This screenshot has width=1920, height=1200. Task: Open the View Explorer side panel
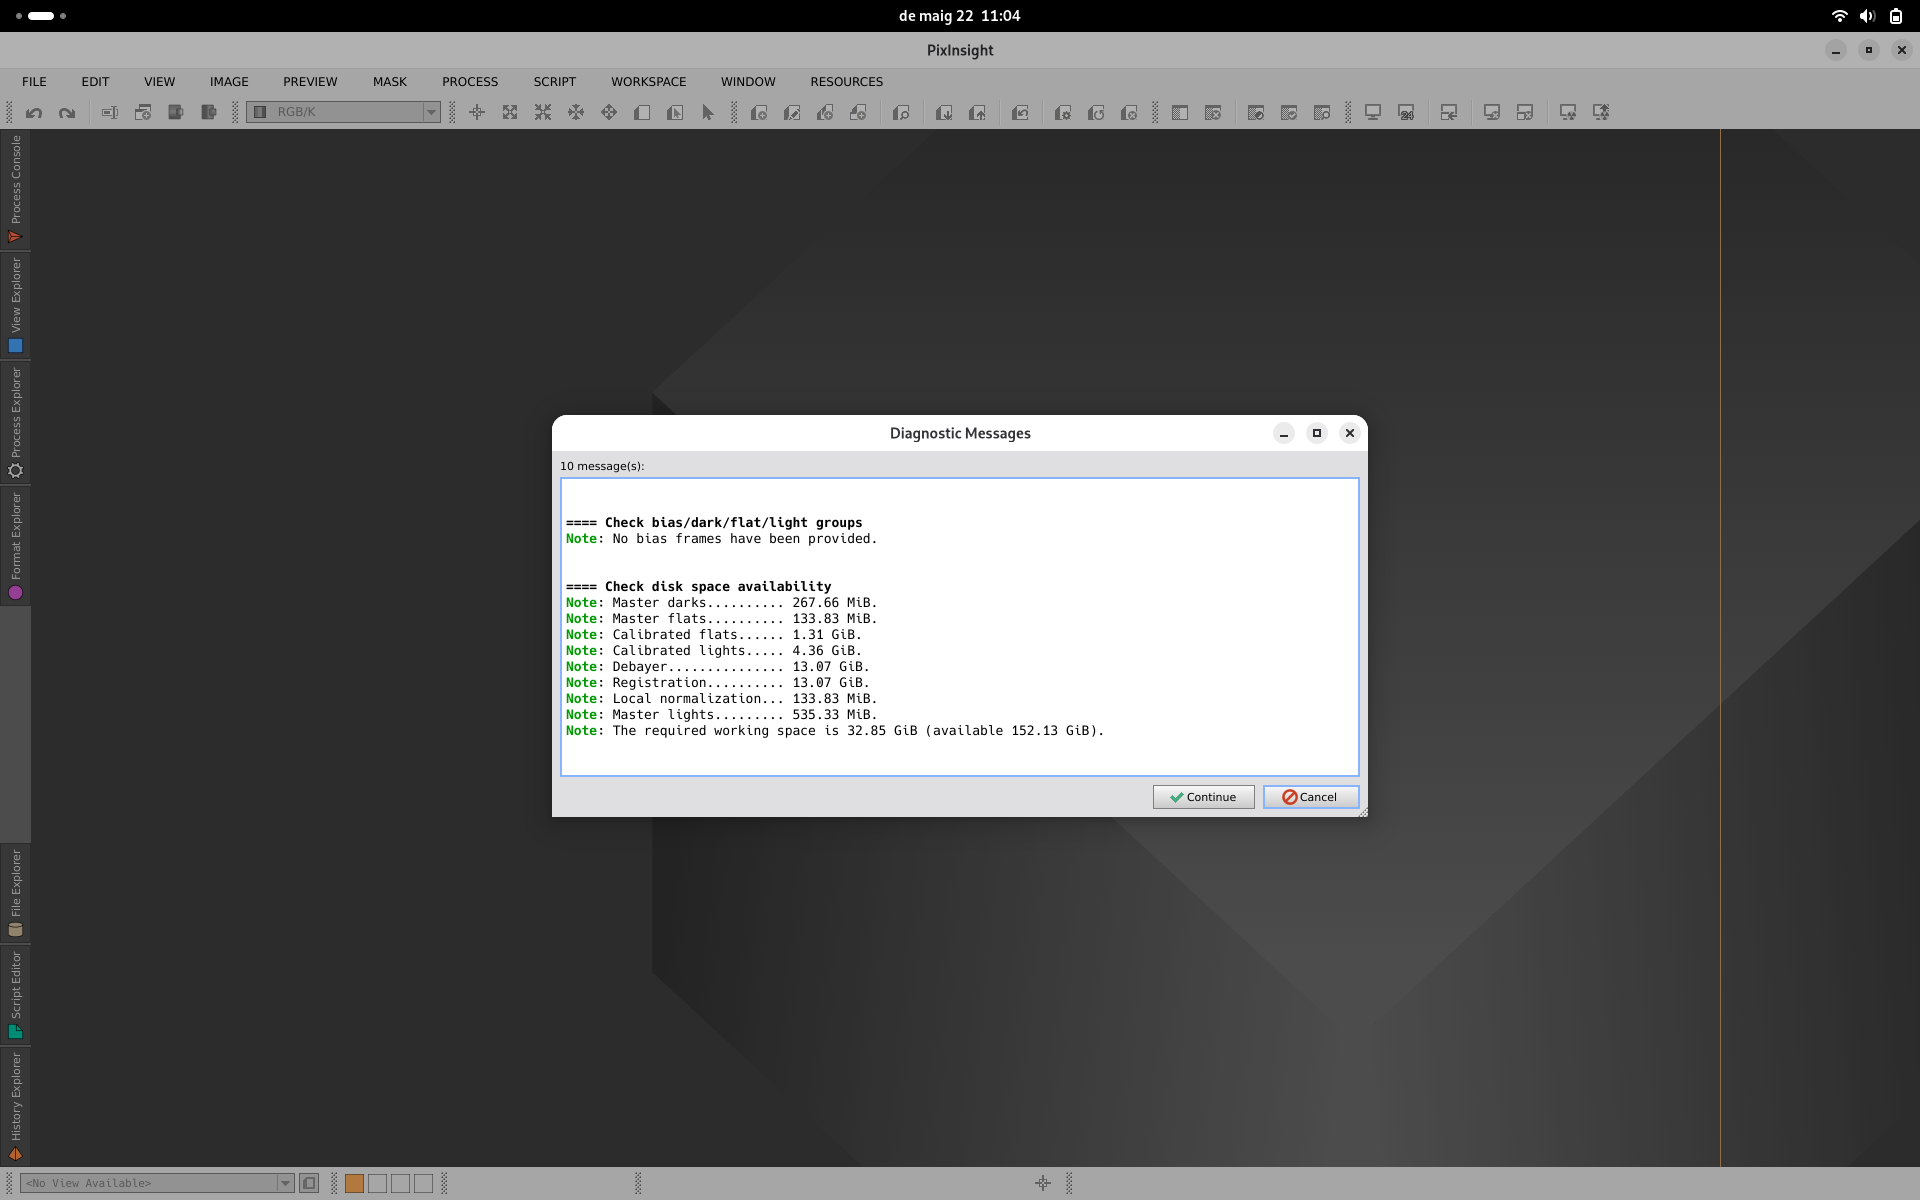[15, 305]
